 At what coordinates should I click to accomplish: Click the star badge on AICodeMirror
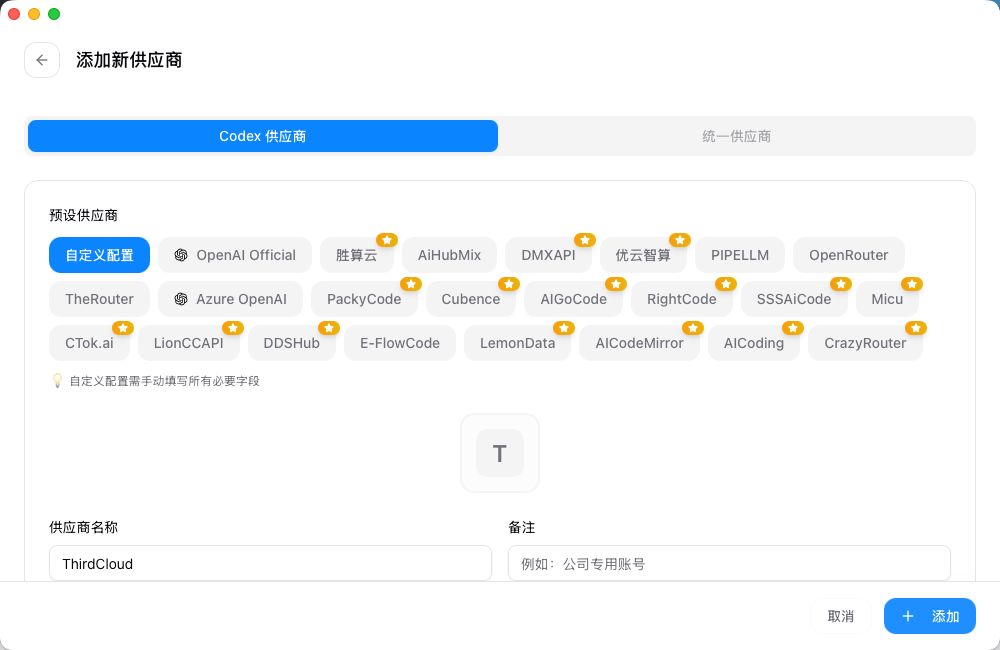coord(693,328)
